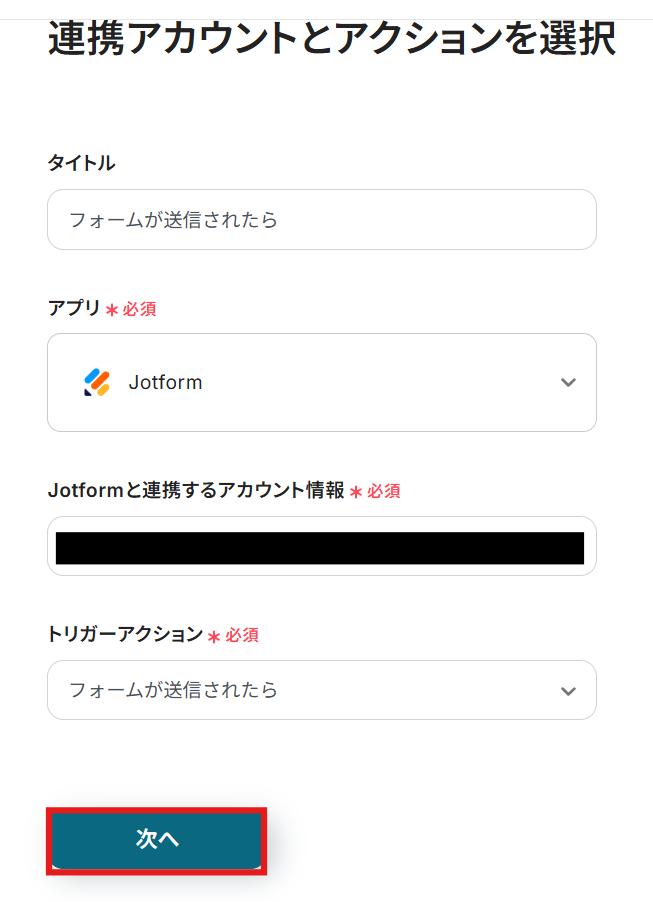Select the Jotform app combo box
Screen dimensions: 653x902
[321, 382]
